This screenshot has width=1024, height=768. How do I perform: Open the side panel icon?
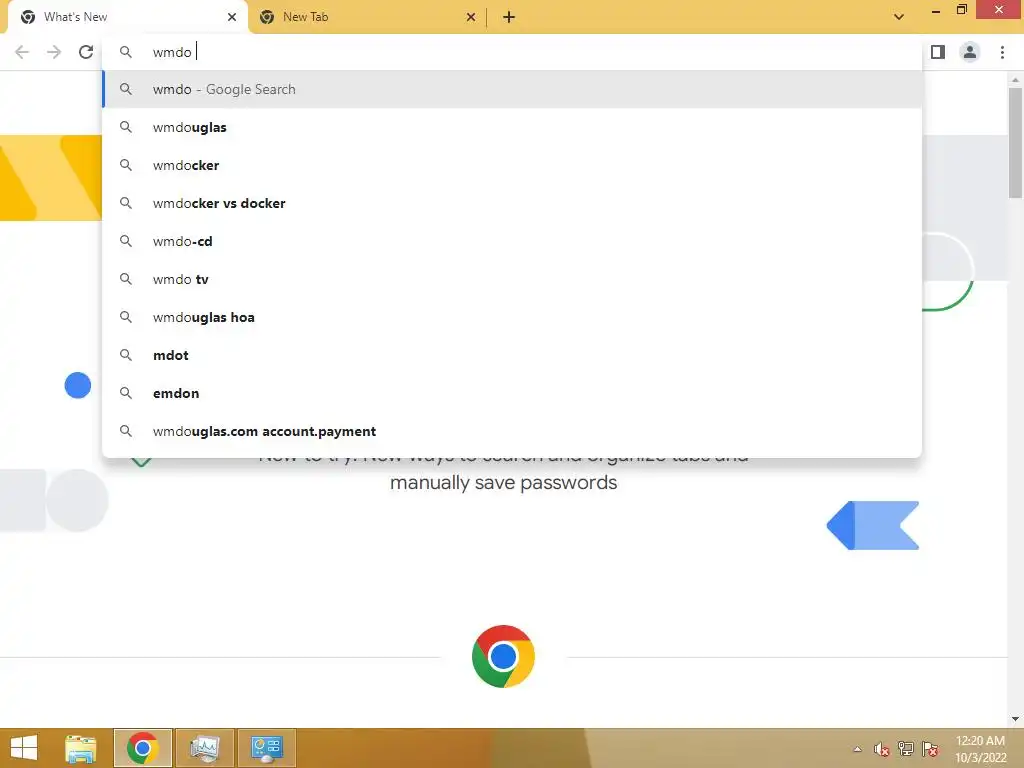[x=938, y=52]
